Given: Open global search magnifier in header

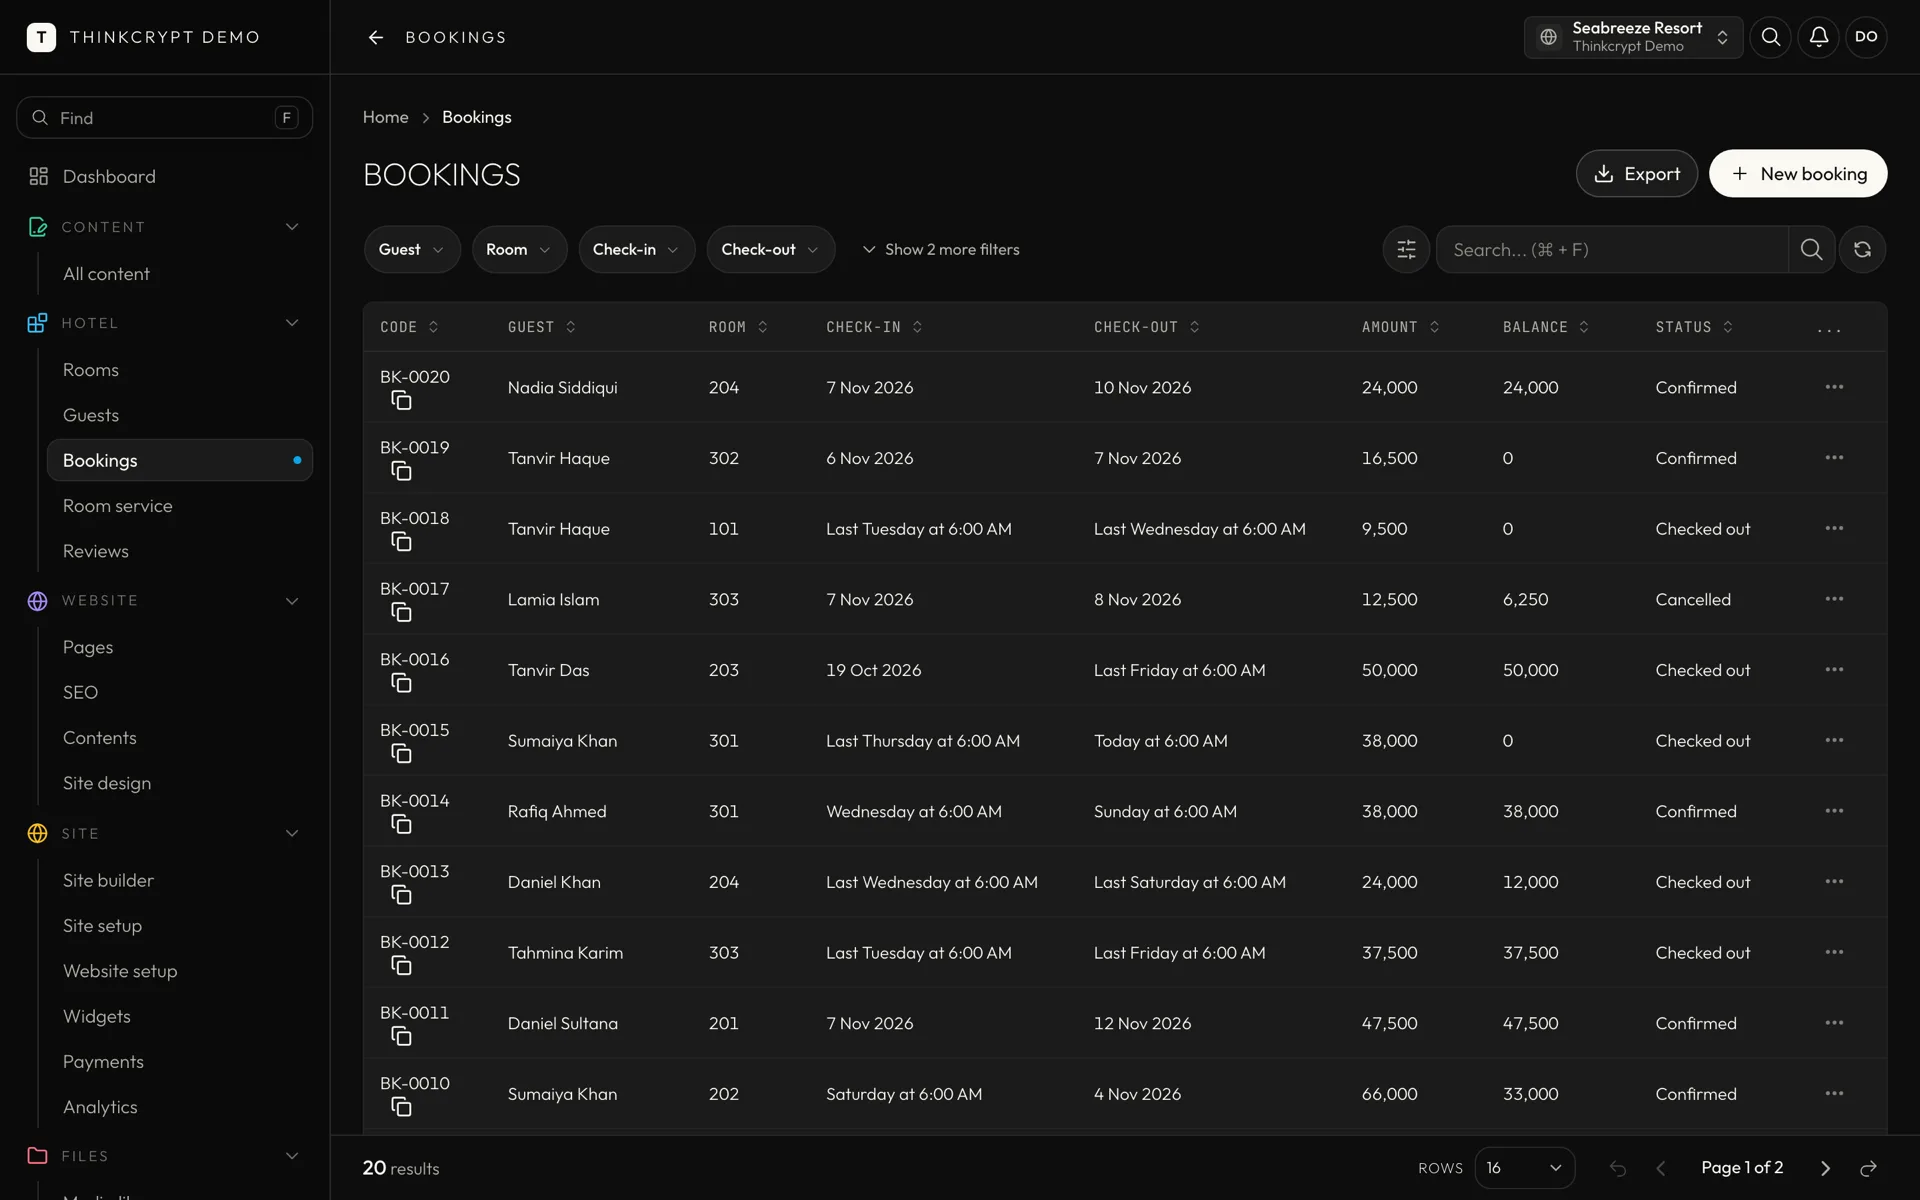Looking at the screenshot, I should point(1770,37).
